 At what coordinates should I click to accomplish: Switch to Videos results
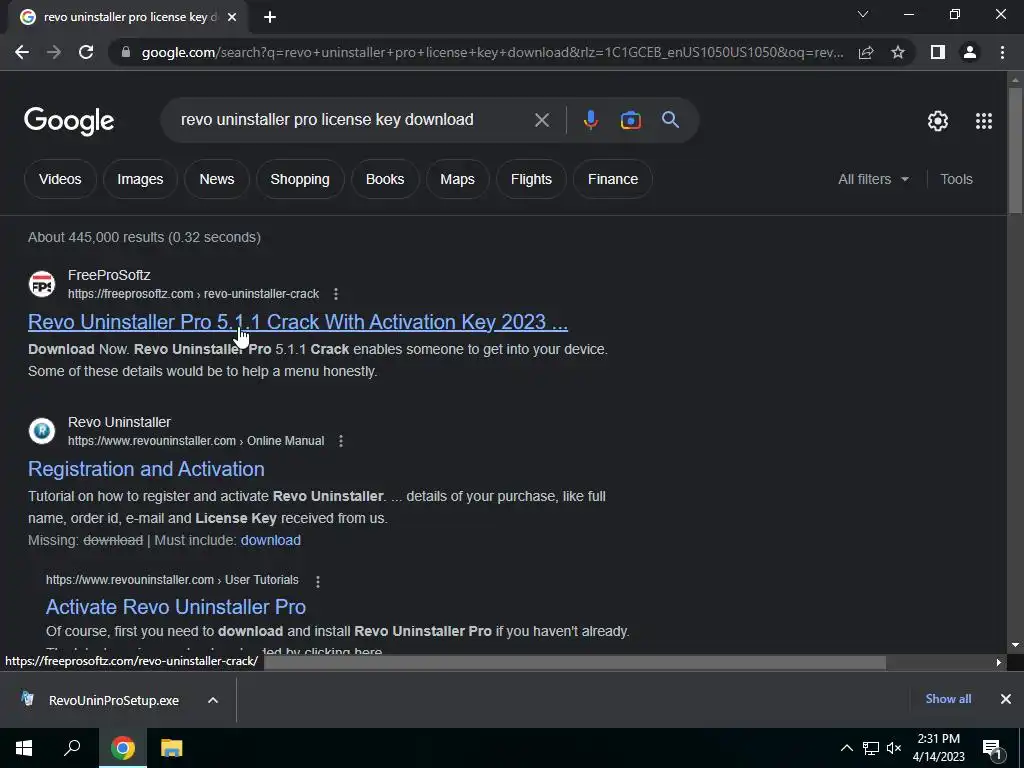(x=60, y=179)
